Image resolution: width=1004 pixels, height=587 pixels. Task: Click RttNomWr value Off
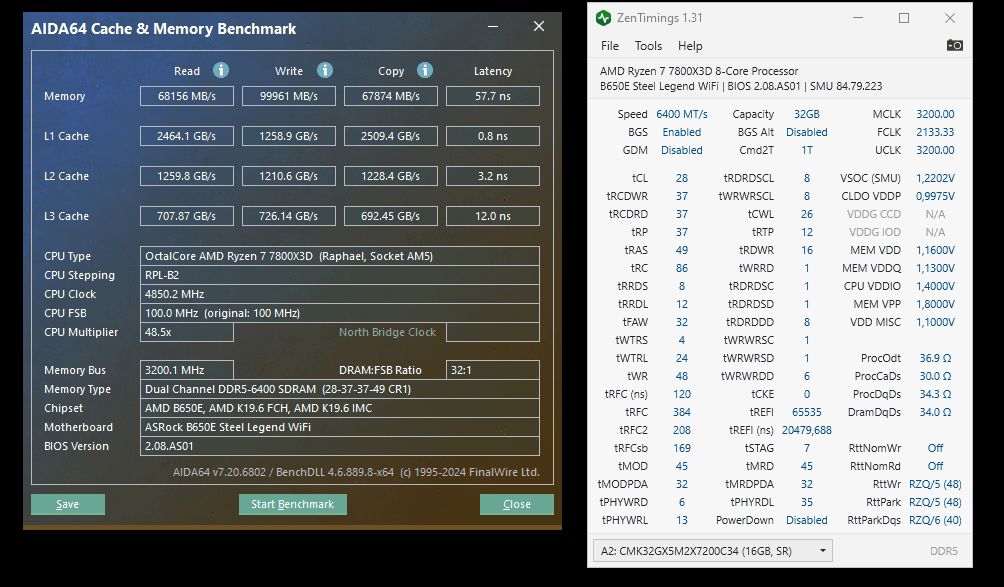tap(935, 448)
